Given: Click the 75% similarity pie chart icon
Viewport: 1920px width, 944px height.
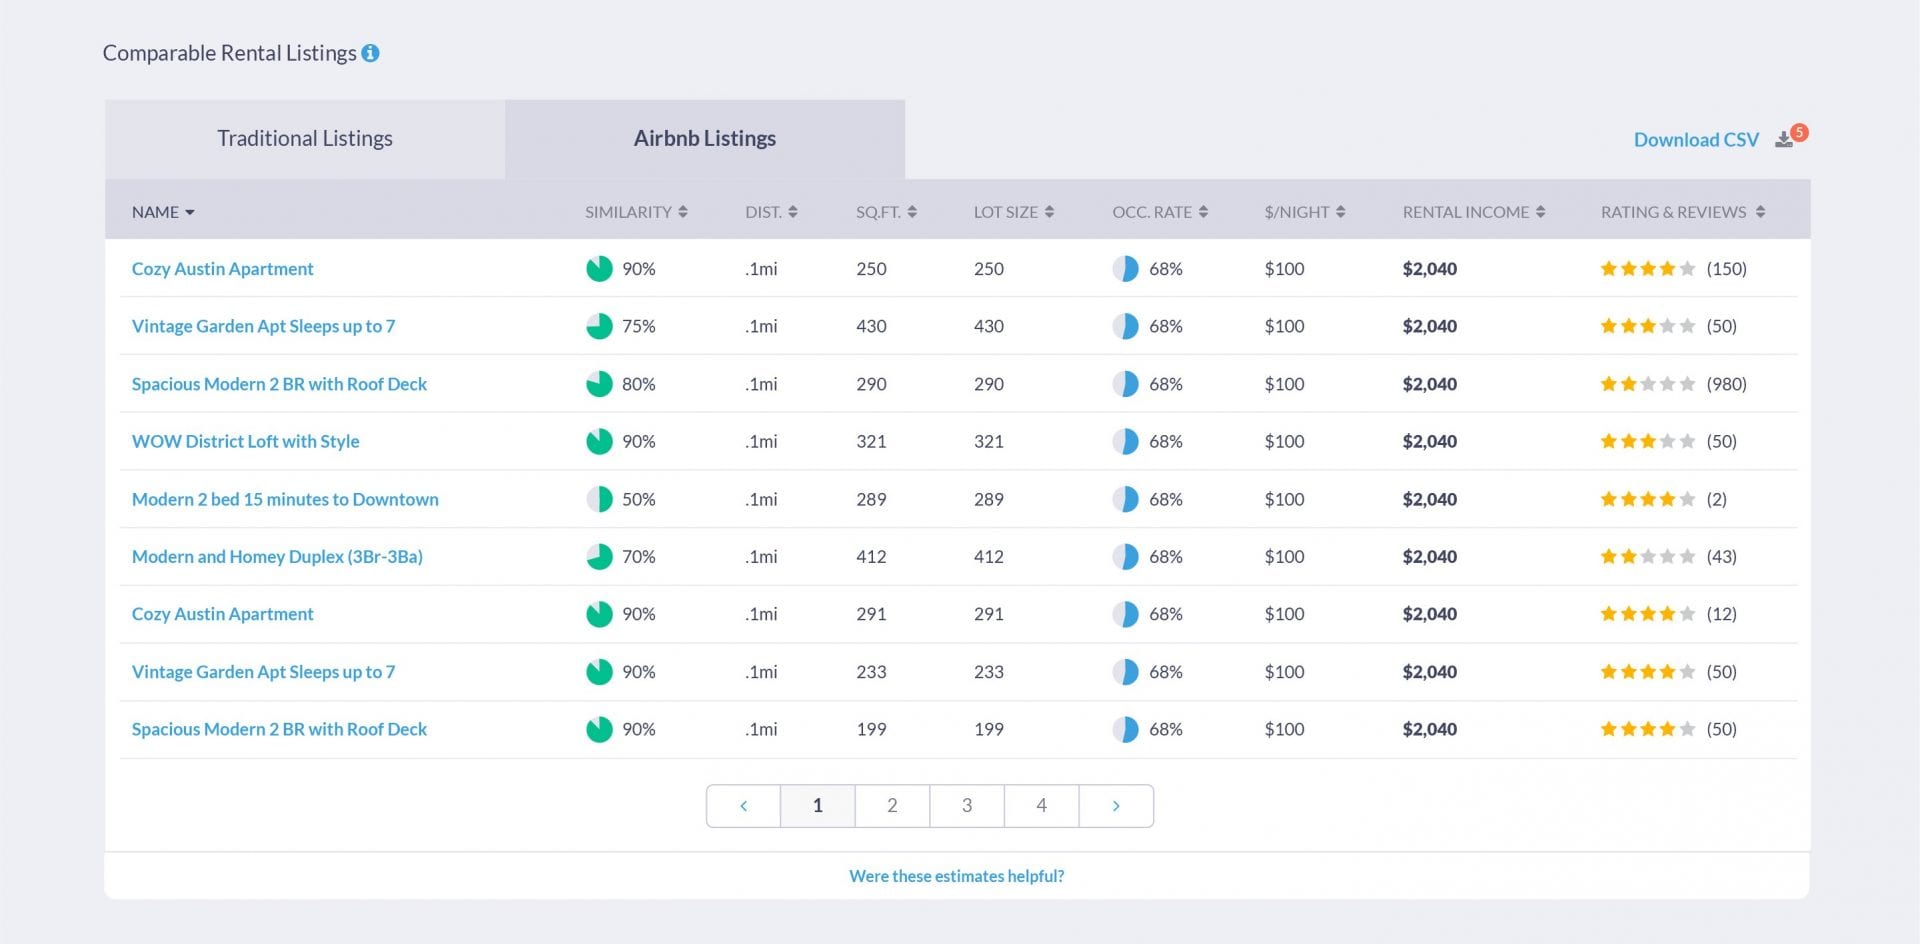Looking at the screenshot, I should (599, 326).
